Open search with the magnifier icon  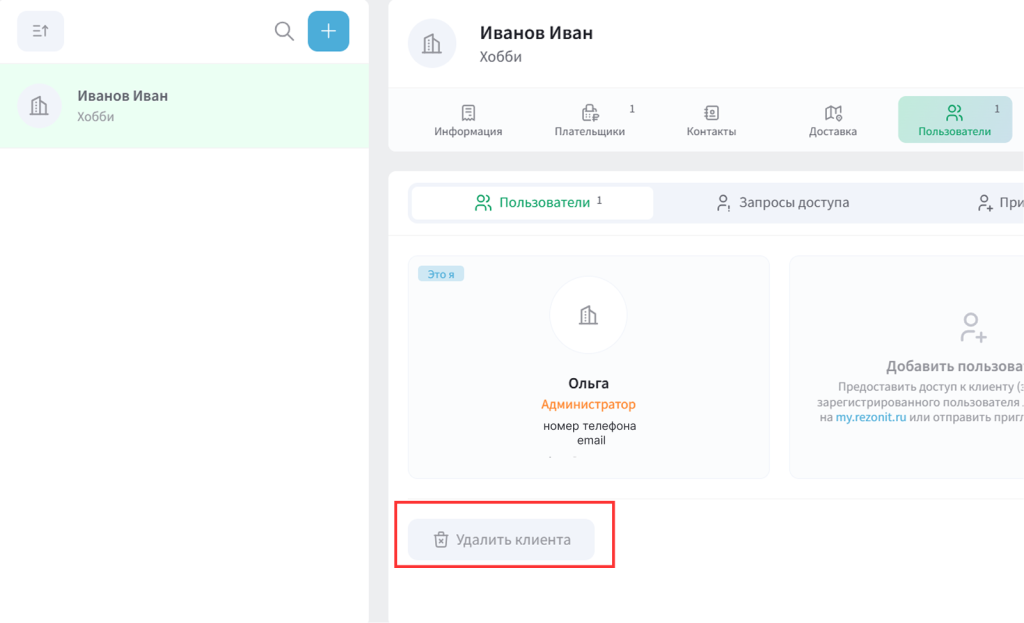284,31
